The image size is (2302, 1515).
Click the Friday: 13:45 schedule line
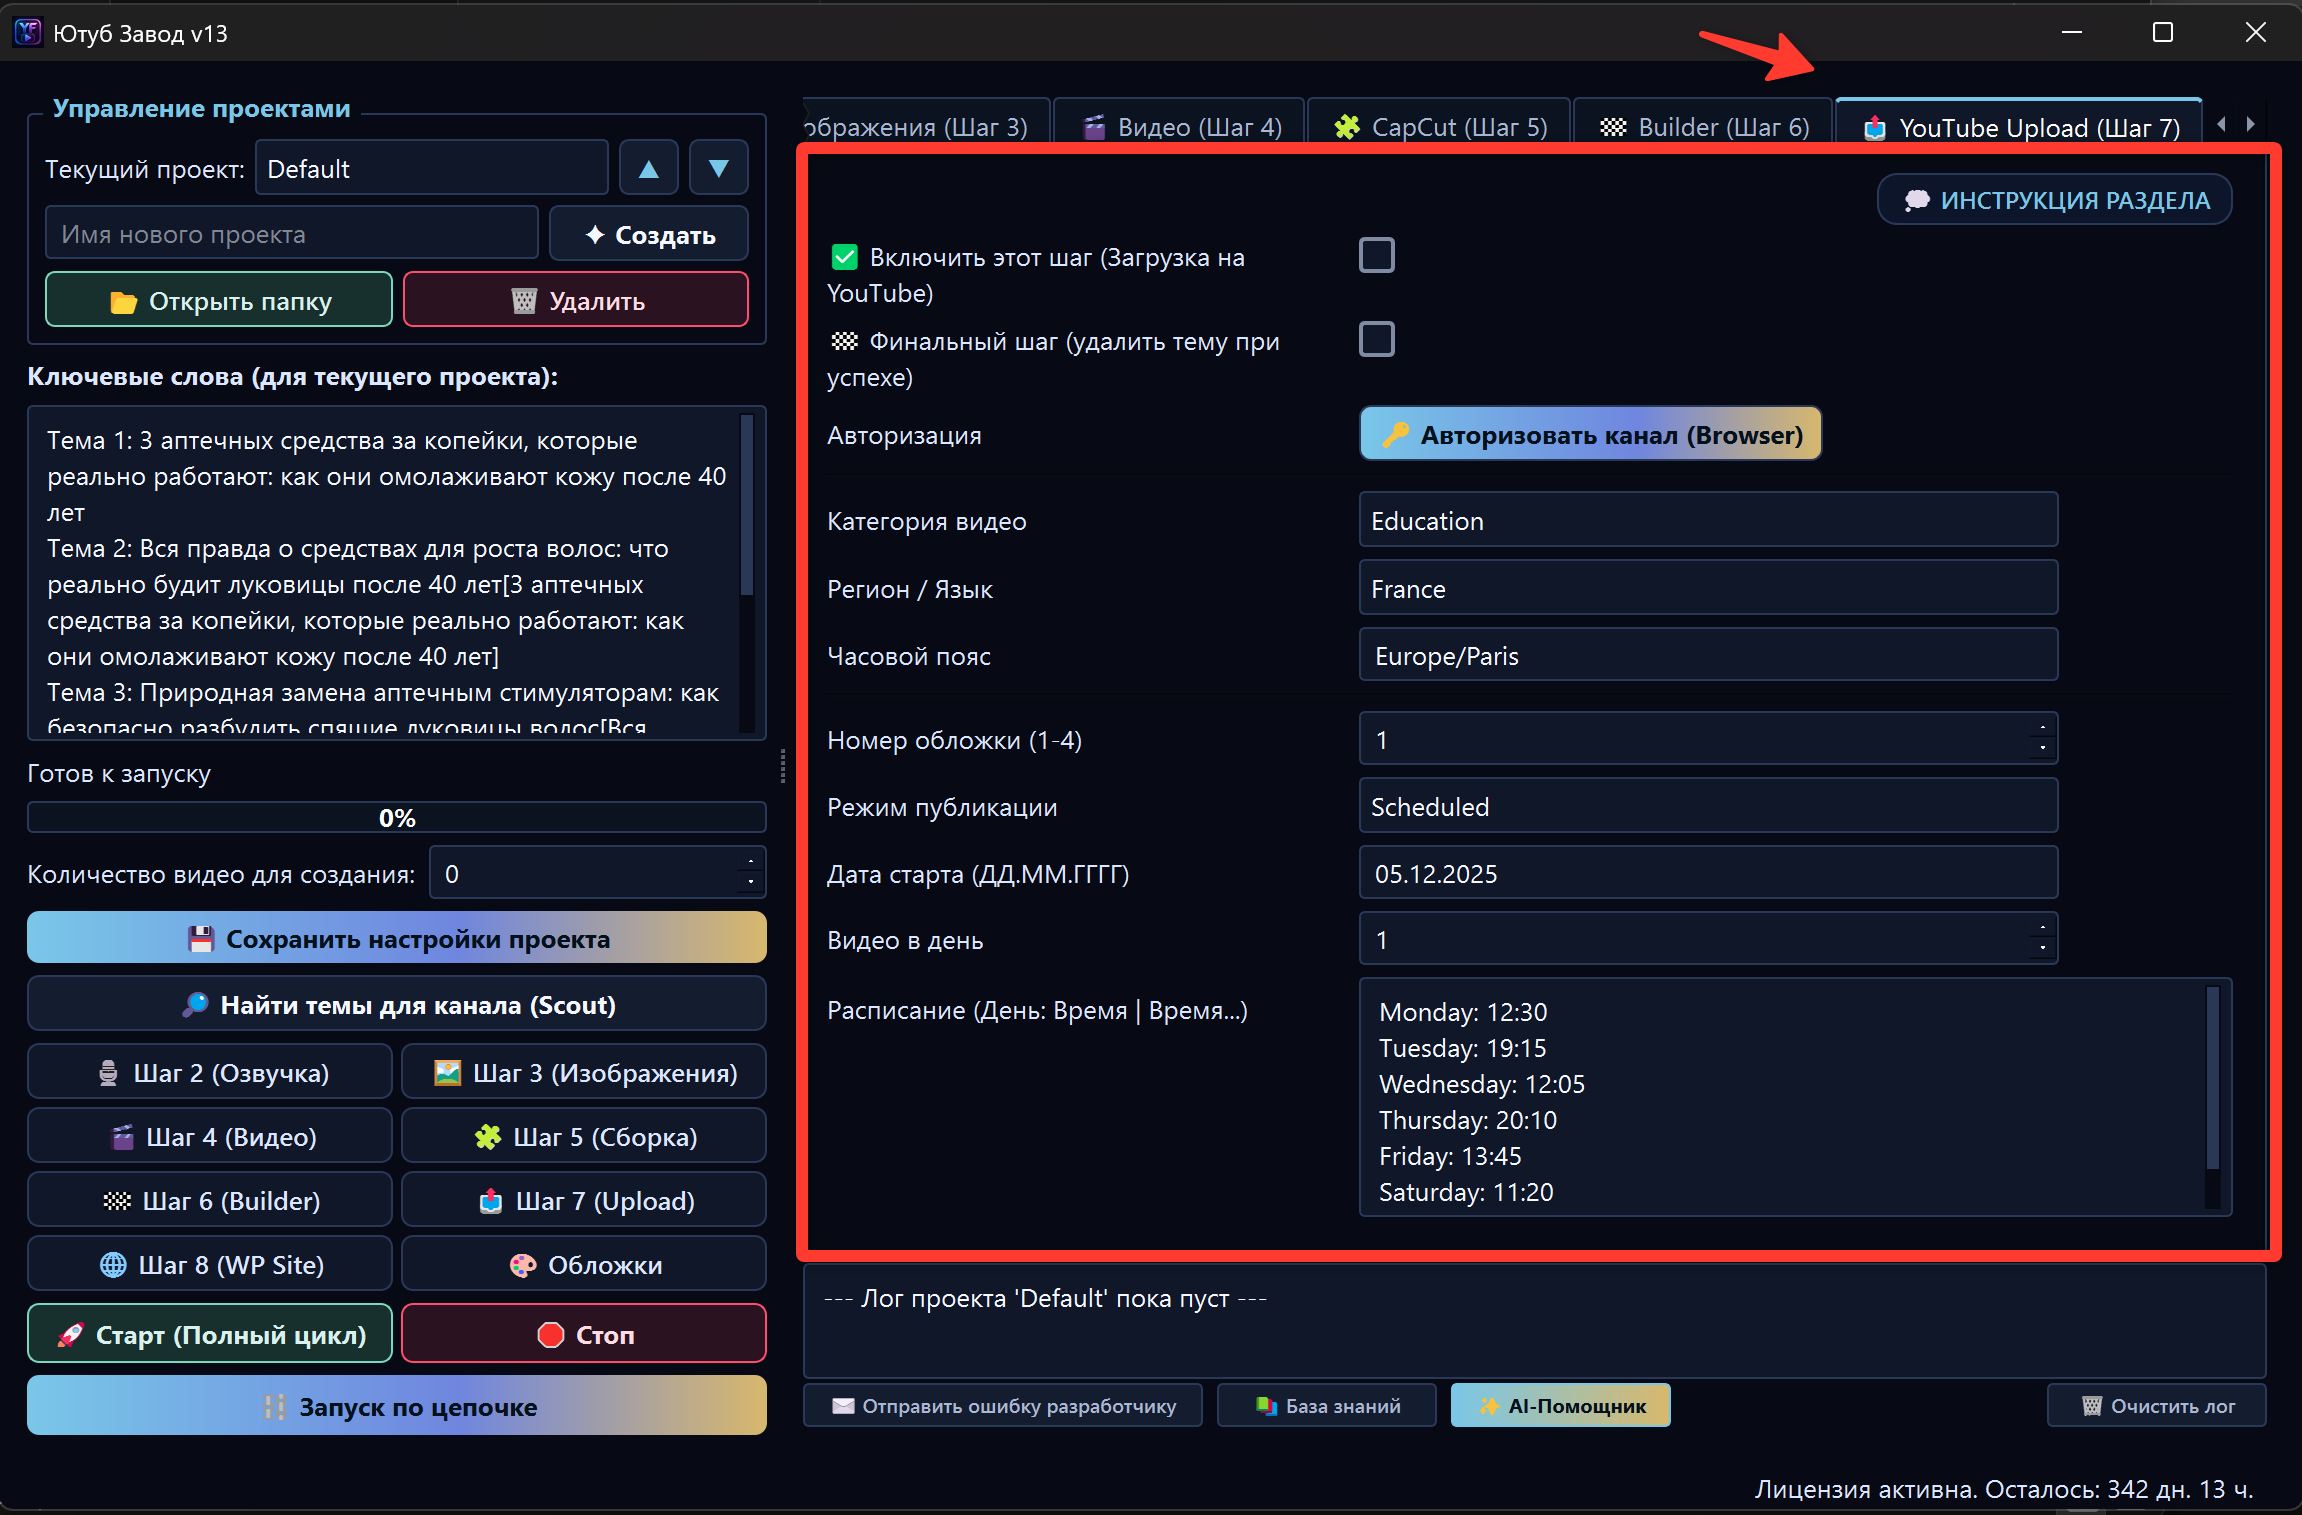pyautogui.click(x=1450, y=1156)
